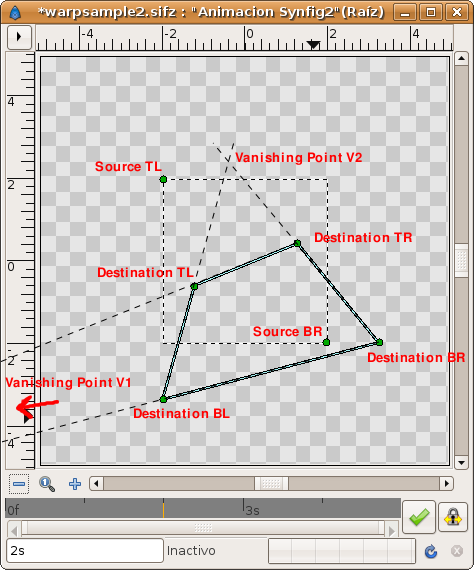Toggle the animation mode green check button
The width and height of the screenshot is (474, 570).
(x=419, y=517)
